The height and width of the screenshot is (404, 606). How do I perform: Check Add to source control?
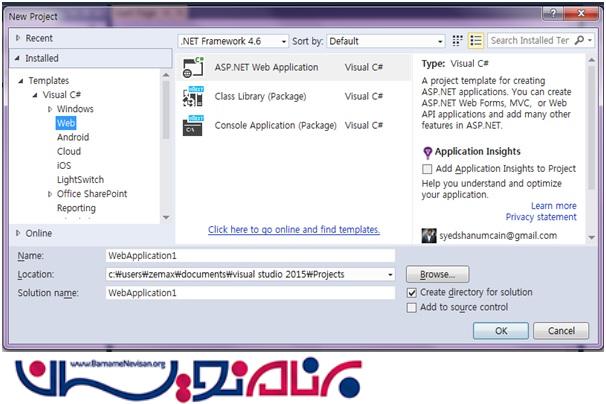[412, 307]
